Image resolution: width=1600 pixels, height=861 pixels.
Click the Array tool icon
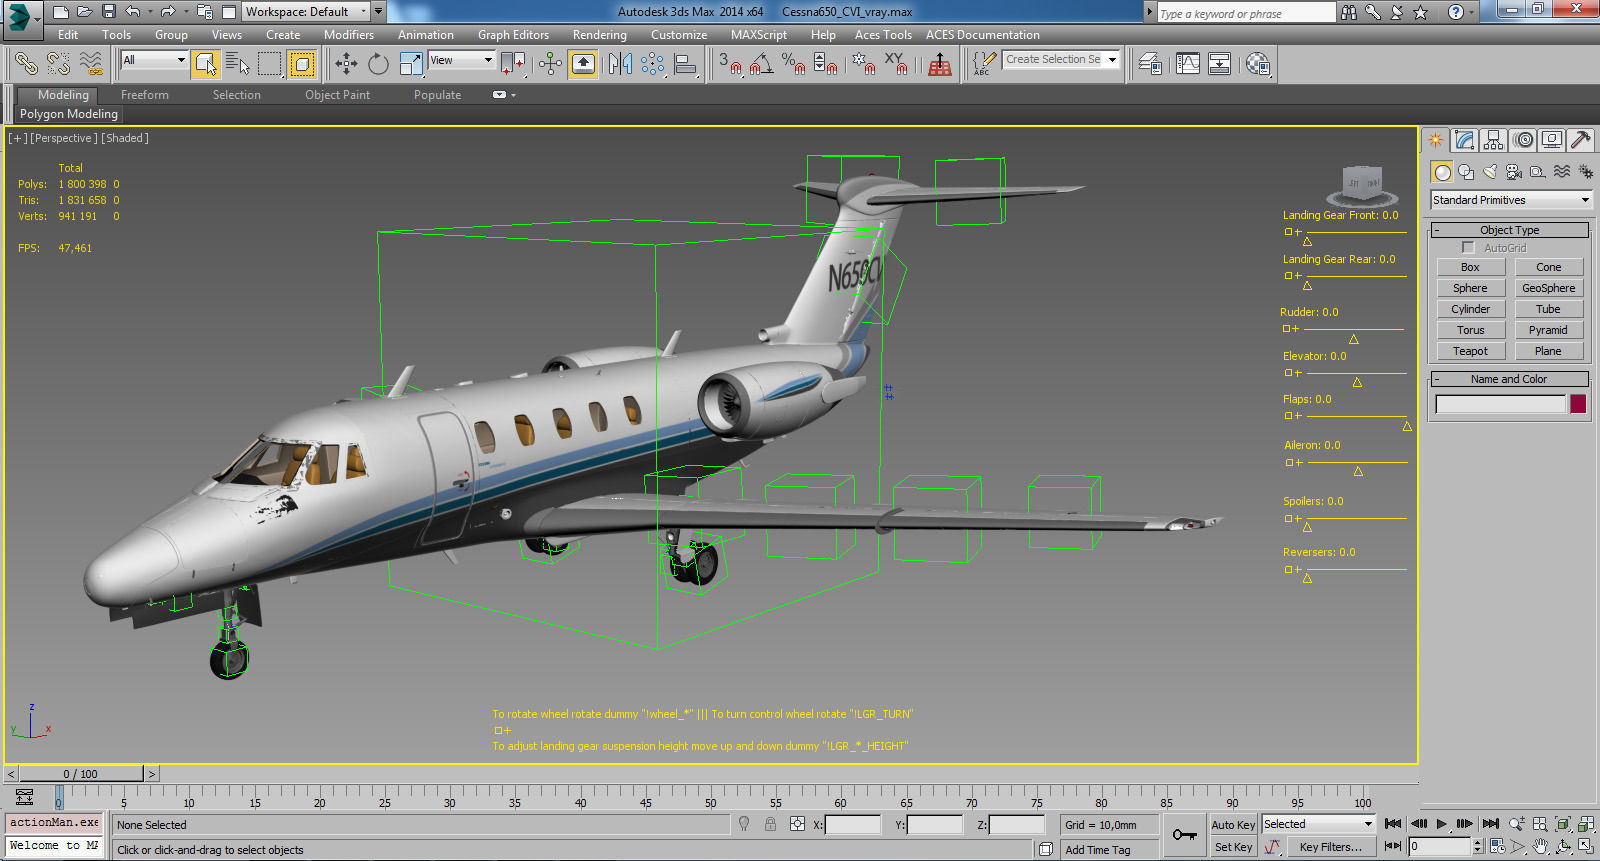coord(652,64)
